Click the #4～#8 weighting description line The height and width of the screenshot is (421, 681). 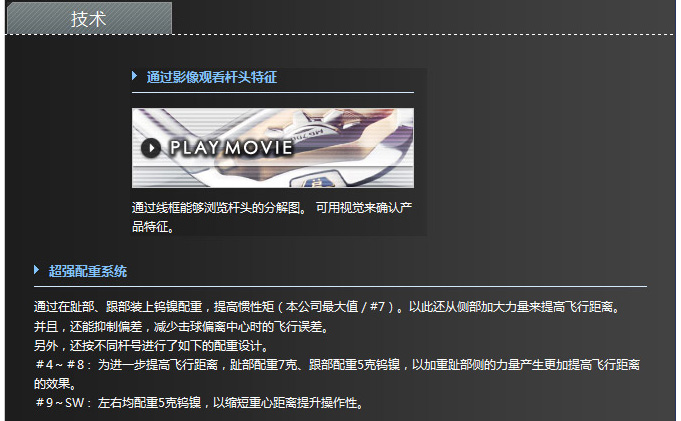(338, 365)
